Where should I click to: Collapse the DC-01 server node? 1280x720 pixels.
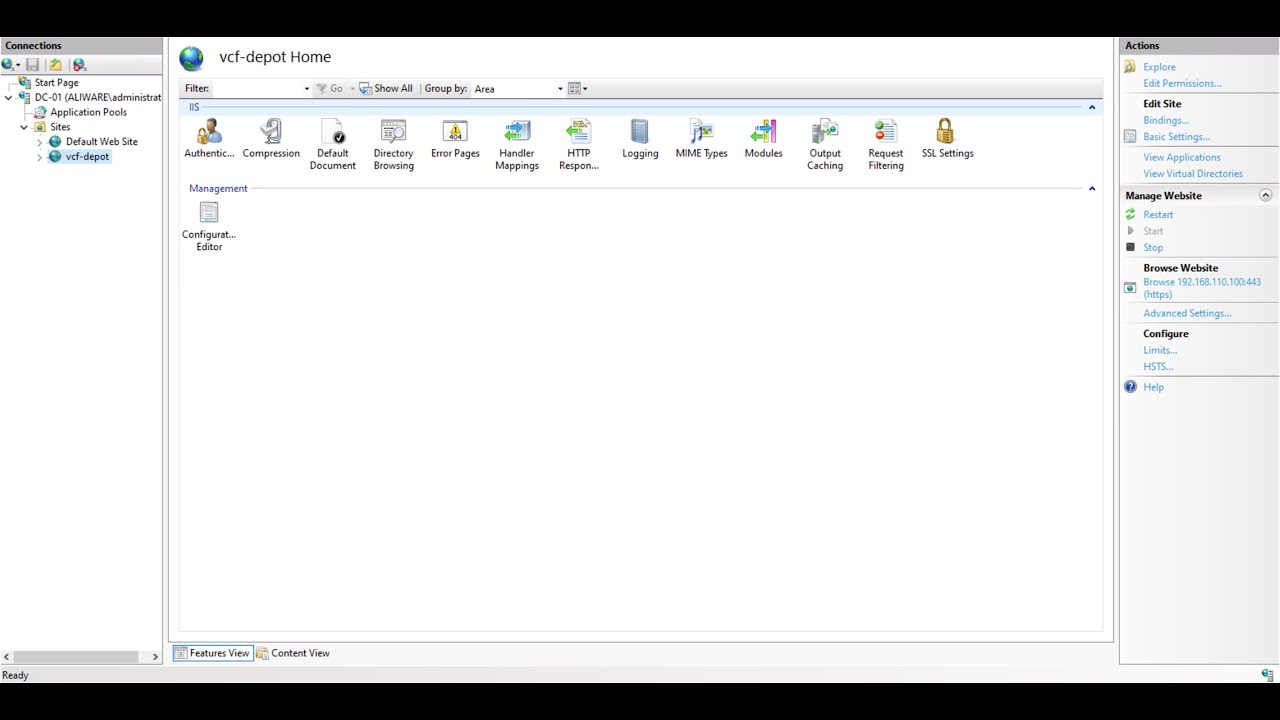click(9, 98)
